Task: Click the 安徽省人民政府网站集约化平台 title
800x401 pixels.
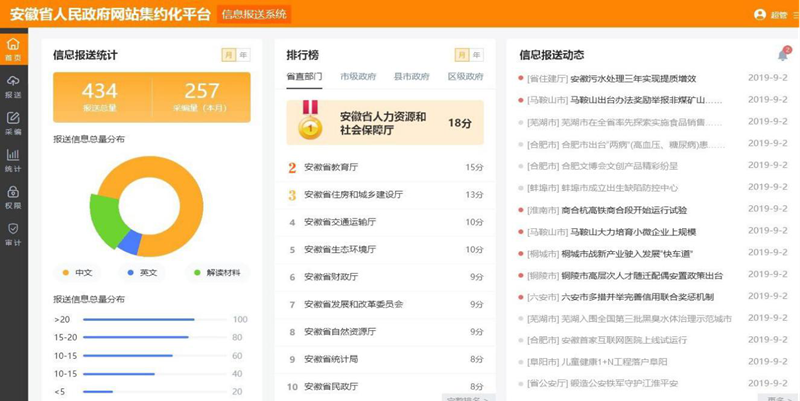Action: pos(110,14)
